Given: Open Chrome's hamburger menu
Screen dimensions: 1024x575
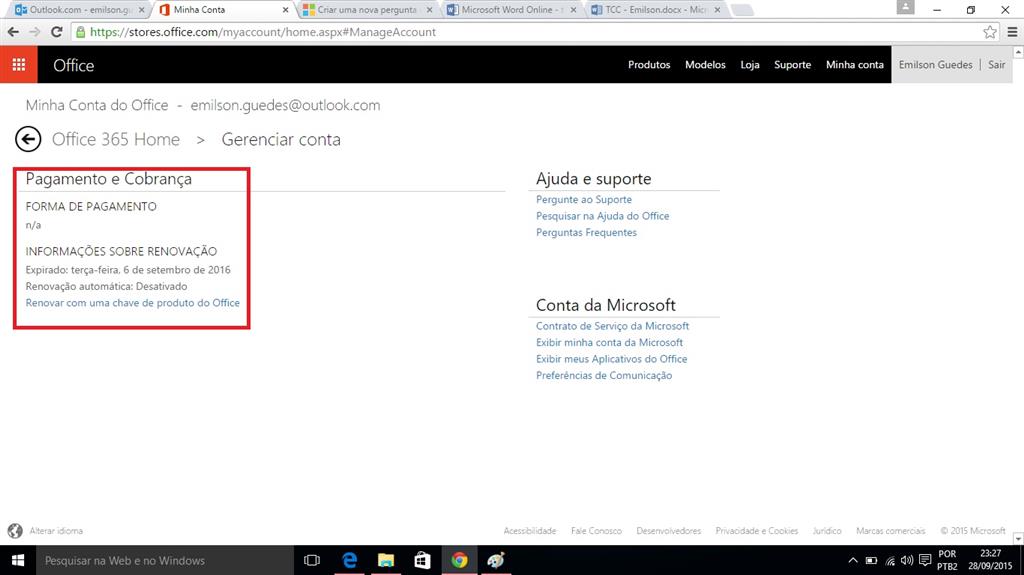Looking at the screenshot, I should pyautogui.click(x=1012, y=31).
